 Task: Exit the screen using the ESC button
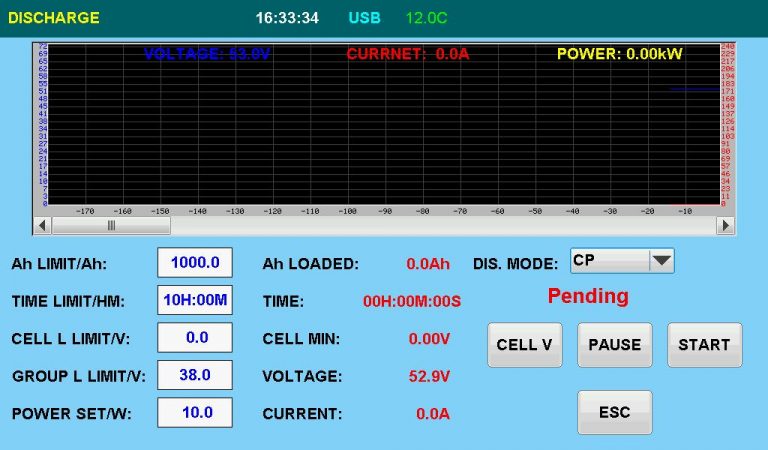click(x=614, y=412)
